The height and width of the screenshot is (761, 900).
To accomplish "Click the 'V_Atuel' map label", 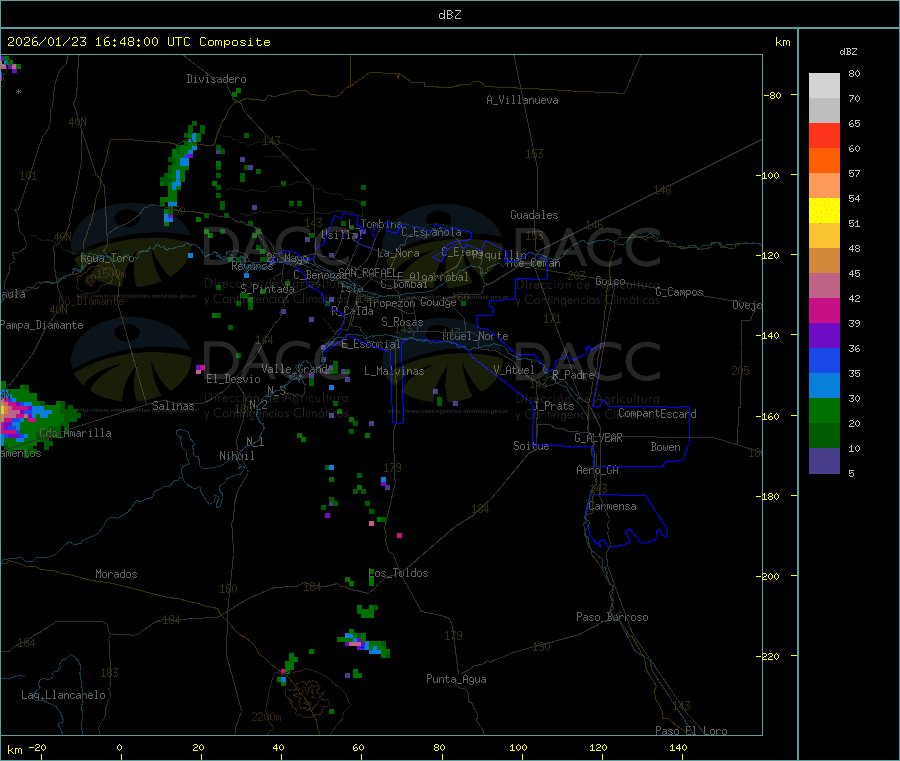I will click(x=514, y=370).
